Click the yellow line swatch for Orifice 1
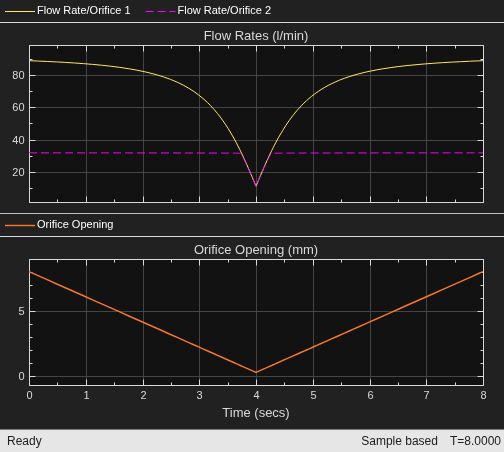The image size is (504, 452). (20, 12)
